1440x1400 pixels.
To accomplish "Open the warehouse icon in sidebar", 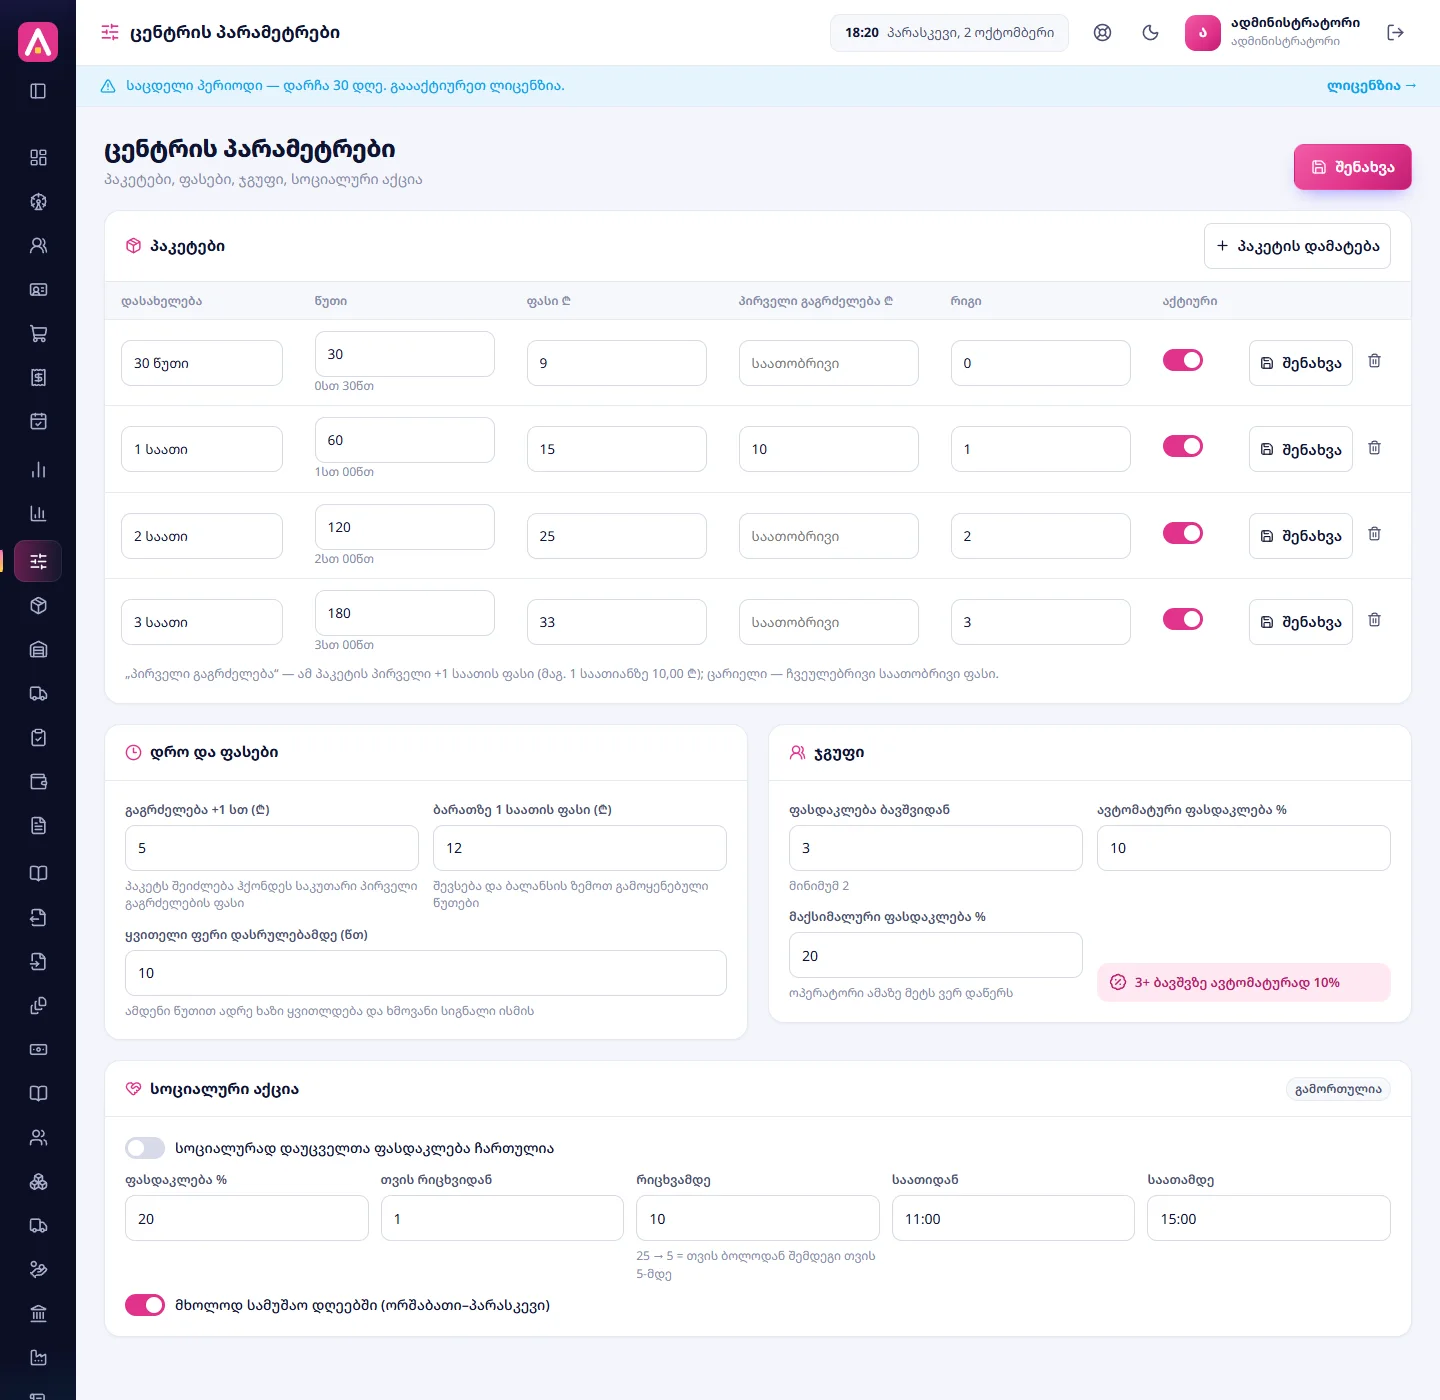I will point(38,649).
